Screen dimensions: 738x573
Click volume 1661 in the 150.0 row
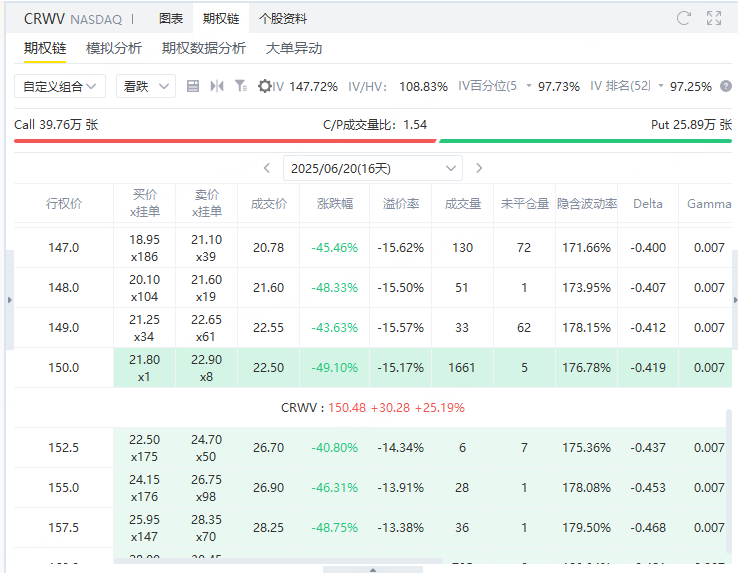(x=462, y=368)
